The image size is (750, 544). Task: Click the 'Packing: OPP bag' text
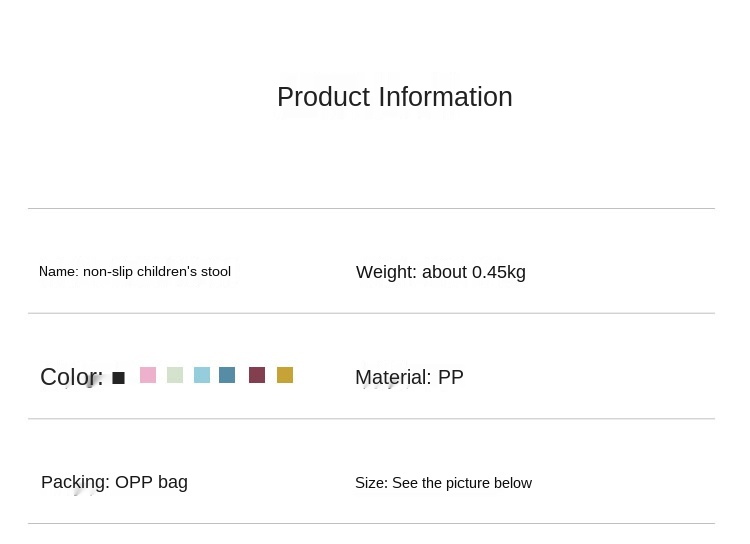click(114, 482)
